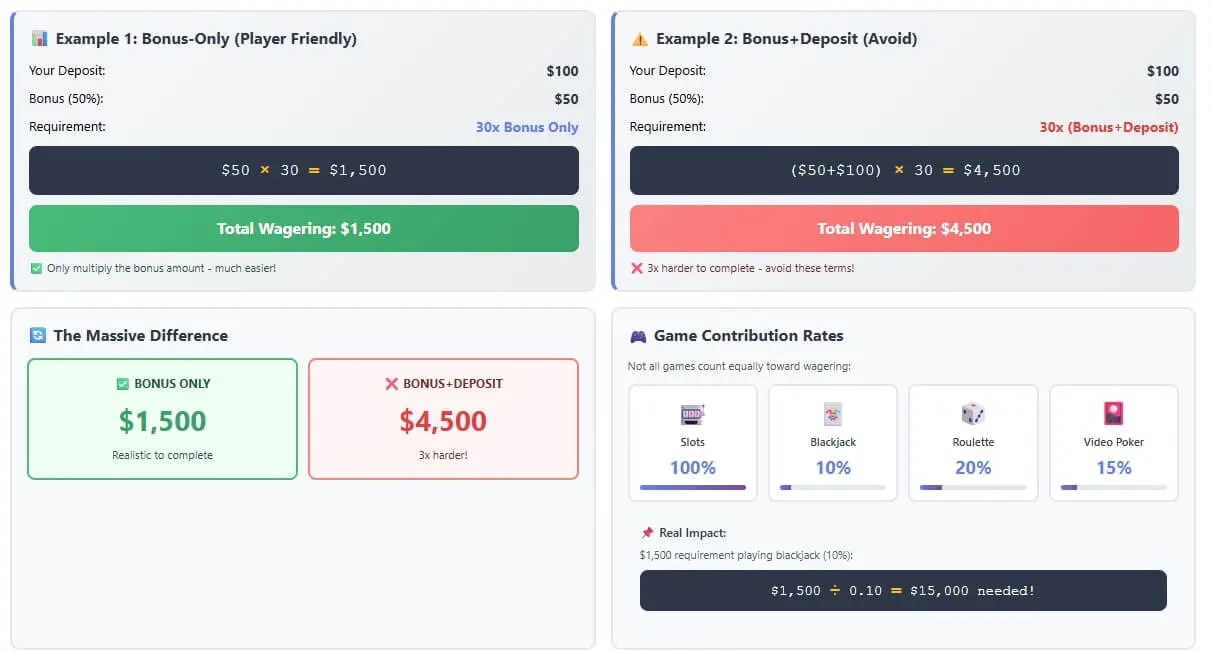
Task: Select the Slots machine icon
Action: 693,414
